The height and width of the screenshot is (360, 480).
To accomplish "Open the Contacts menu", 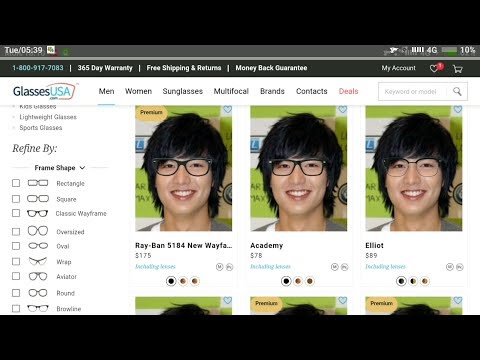I will coord(312,91).
